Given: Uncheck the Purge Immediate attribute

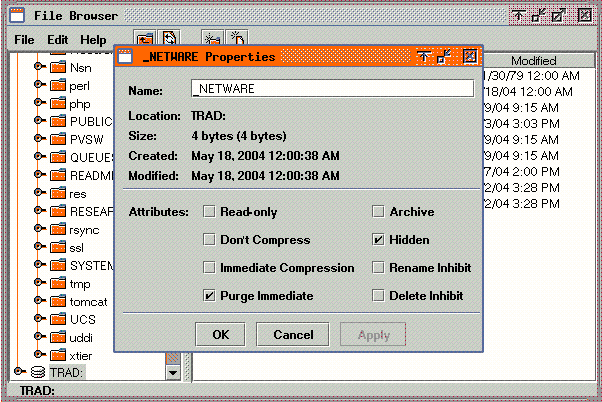Looking at the screenshot, I should (x=209, y=296).
